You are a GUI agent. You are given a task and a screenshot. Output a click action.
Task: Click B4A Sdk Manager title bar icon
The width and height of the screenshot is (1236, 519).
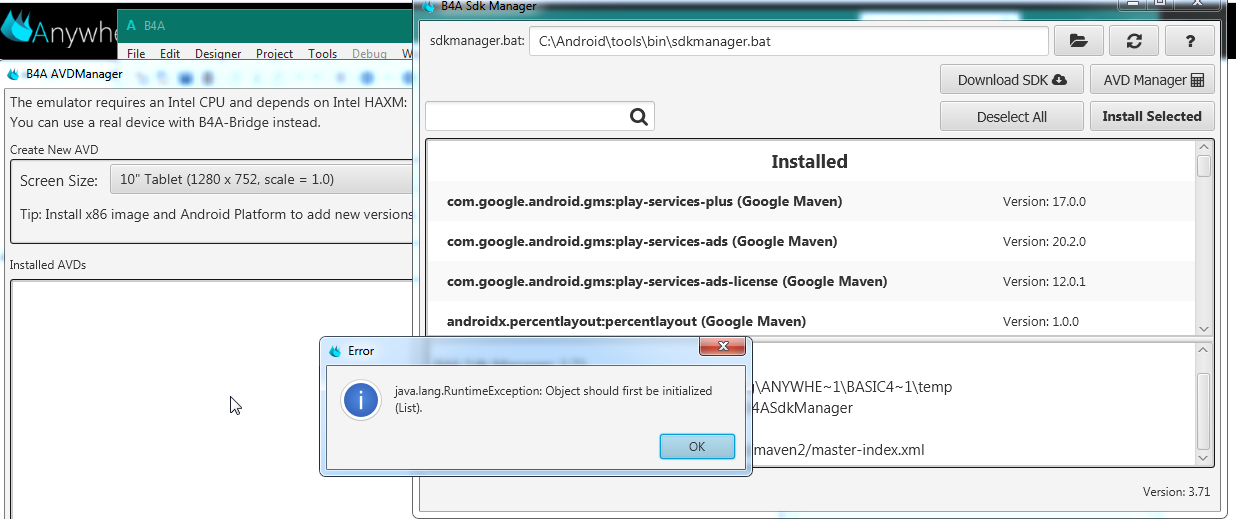click(429, 6)
